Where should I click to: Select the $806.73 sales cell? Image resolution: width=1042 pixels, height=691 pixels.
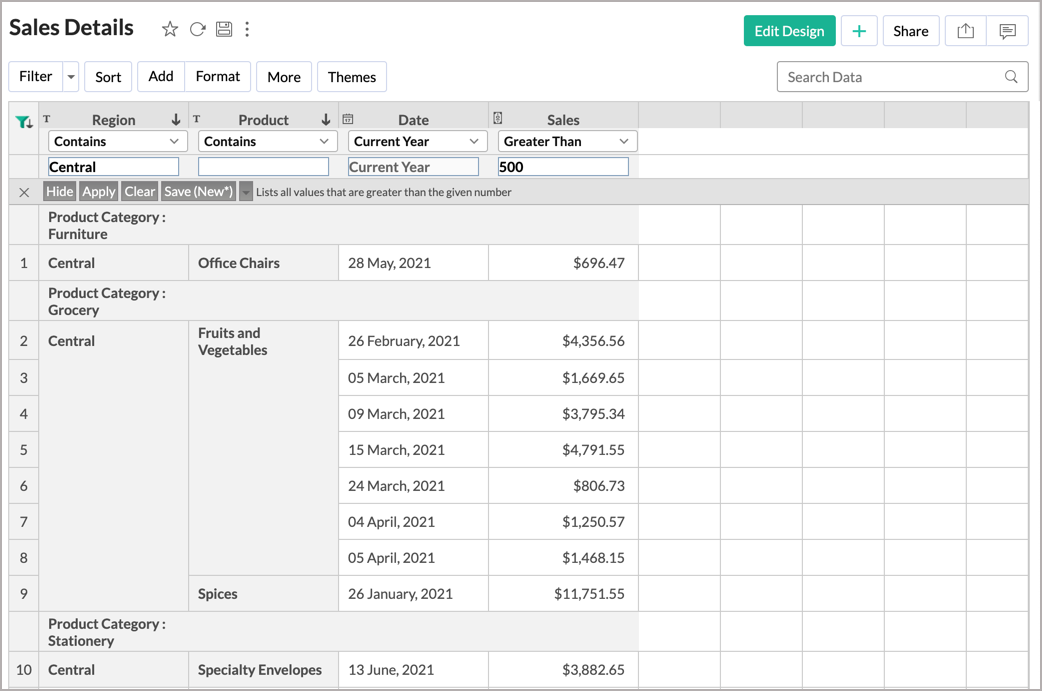[x=564, y=486]
